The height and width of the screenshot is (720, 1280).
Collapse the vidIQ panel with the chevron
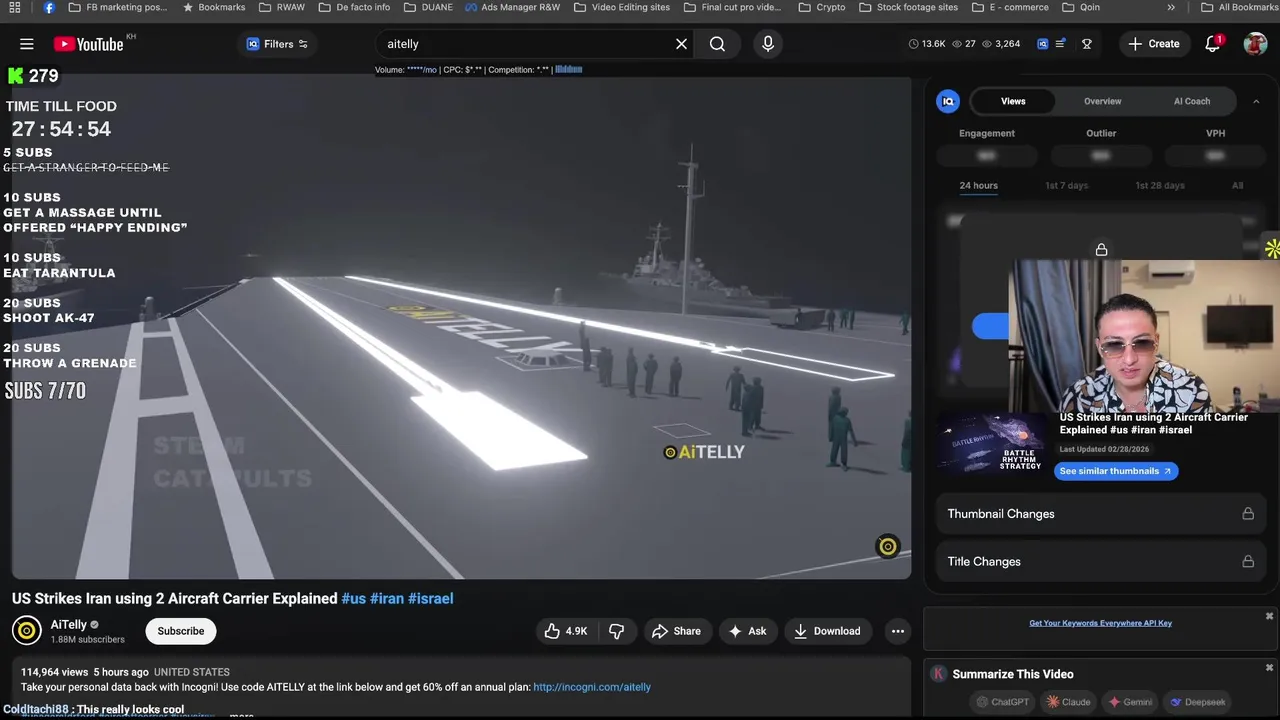click(1256, 101)
